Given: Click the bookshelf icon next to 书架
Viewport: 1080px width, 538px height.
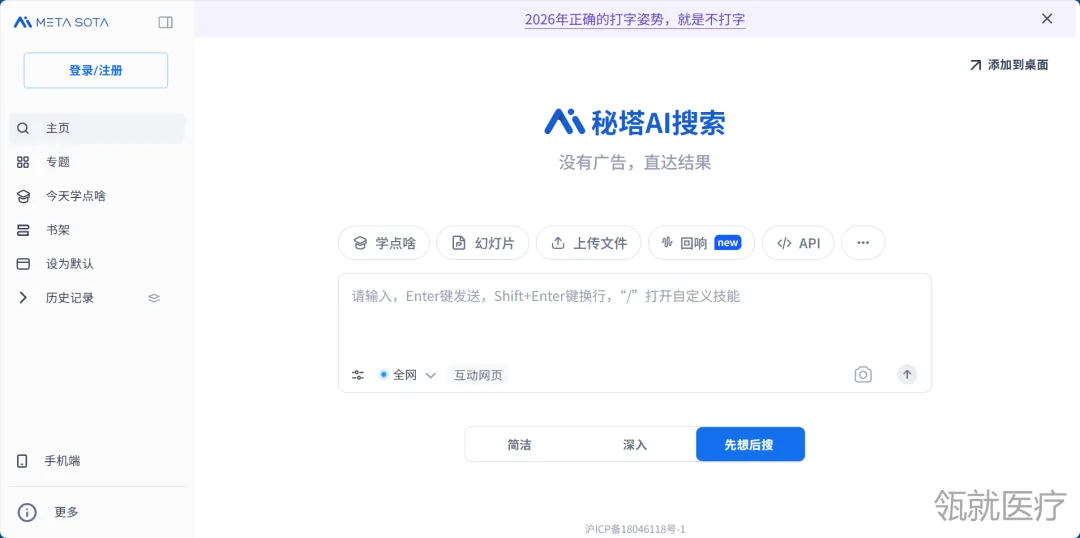Looking at the screenshot, I should [23, 230].
